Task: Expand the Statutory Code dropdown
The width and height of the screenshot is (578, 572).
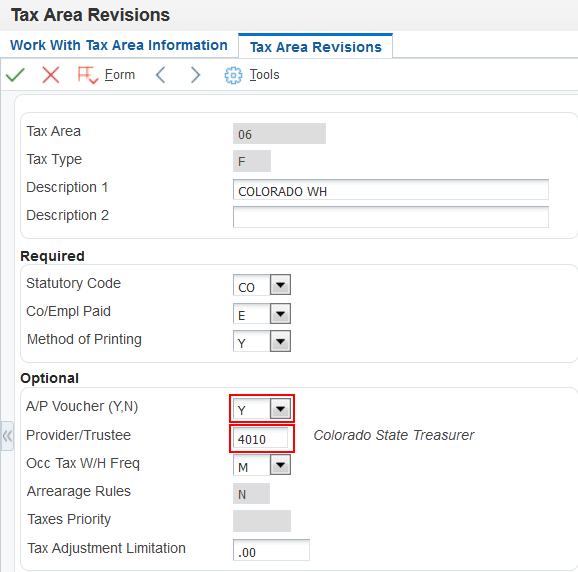Action: tap(280, 285)
